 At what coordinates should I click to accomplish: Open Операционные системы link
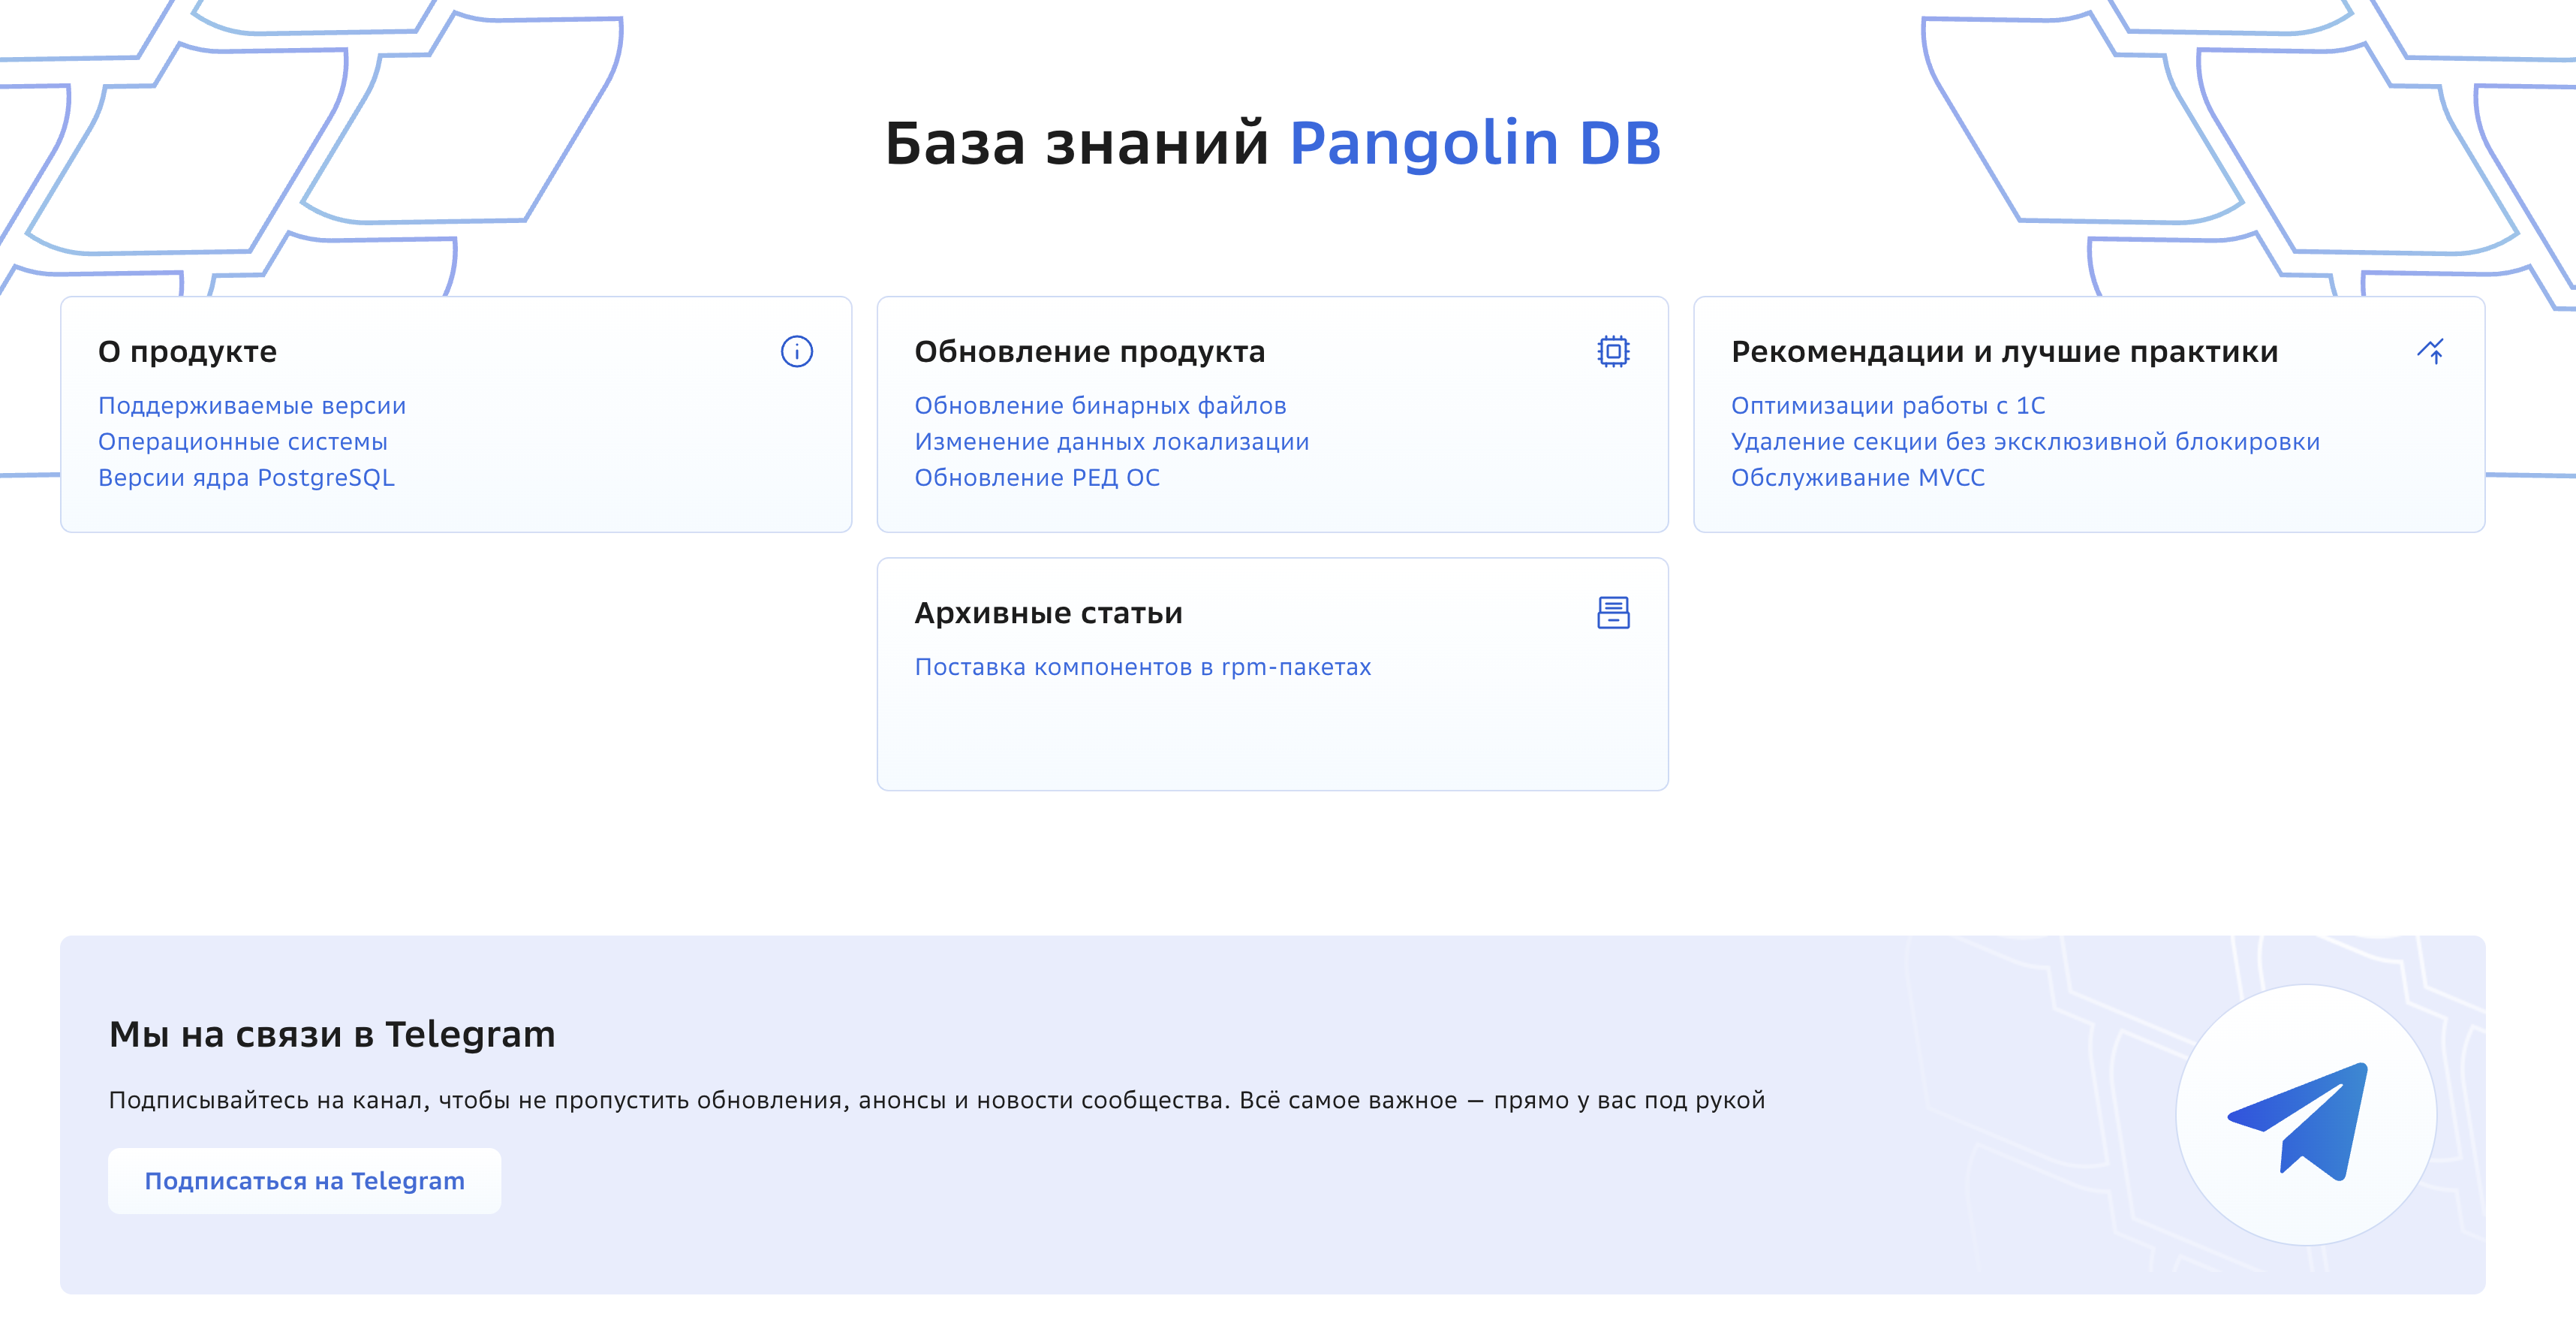tap(243, 441)
